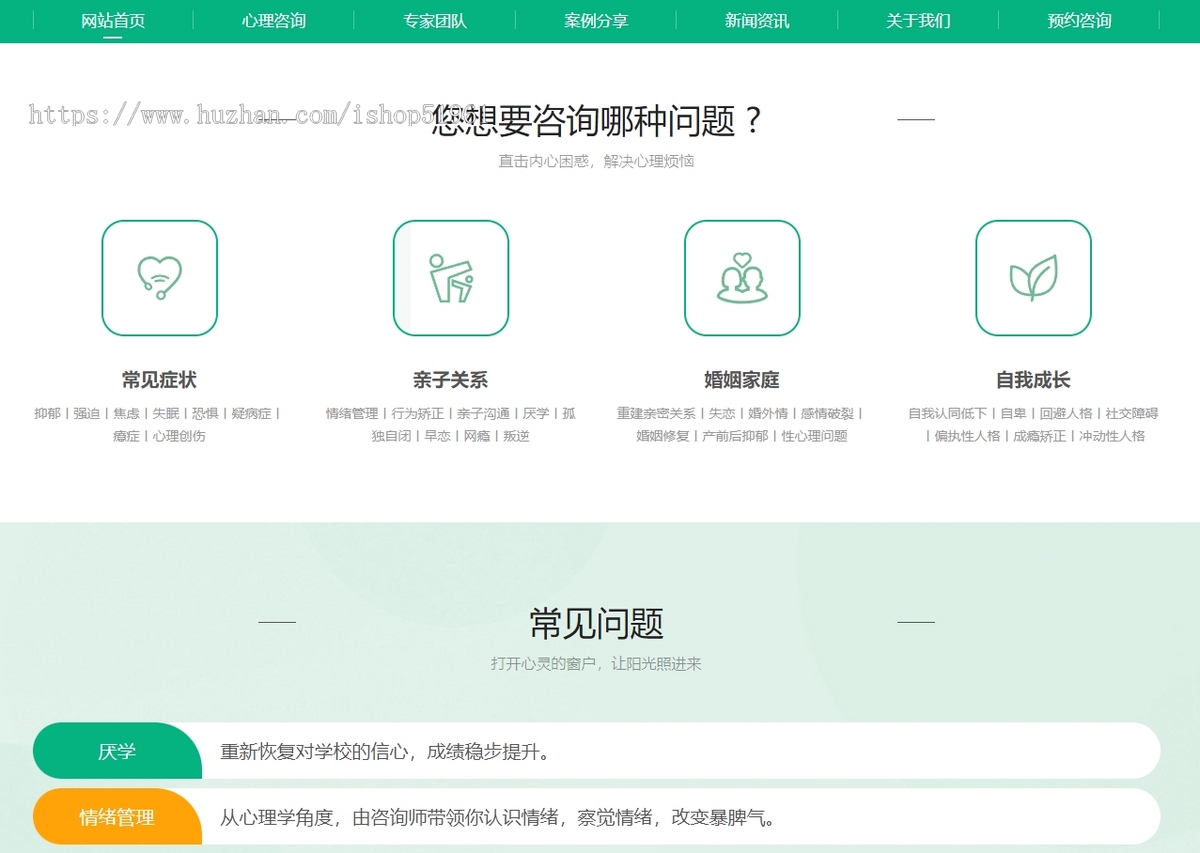This screenshot has height=853, width=1200.
Task: Open the 专家团队 menu item
Action: point(435,21)
